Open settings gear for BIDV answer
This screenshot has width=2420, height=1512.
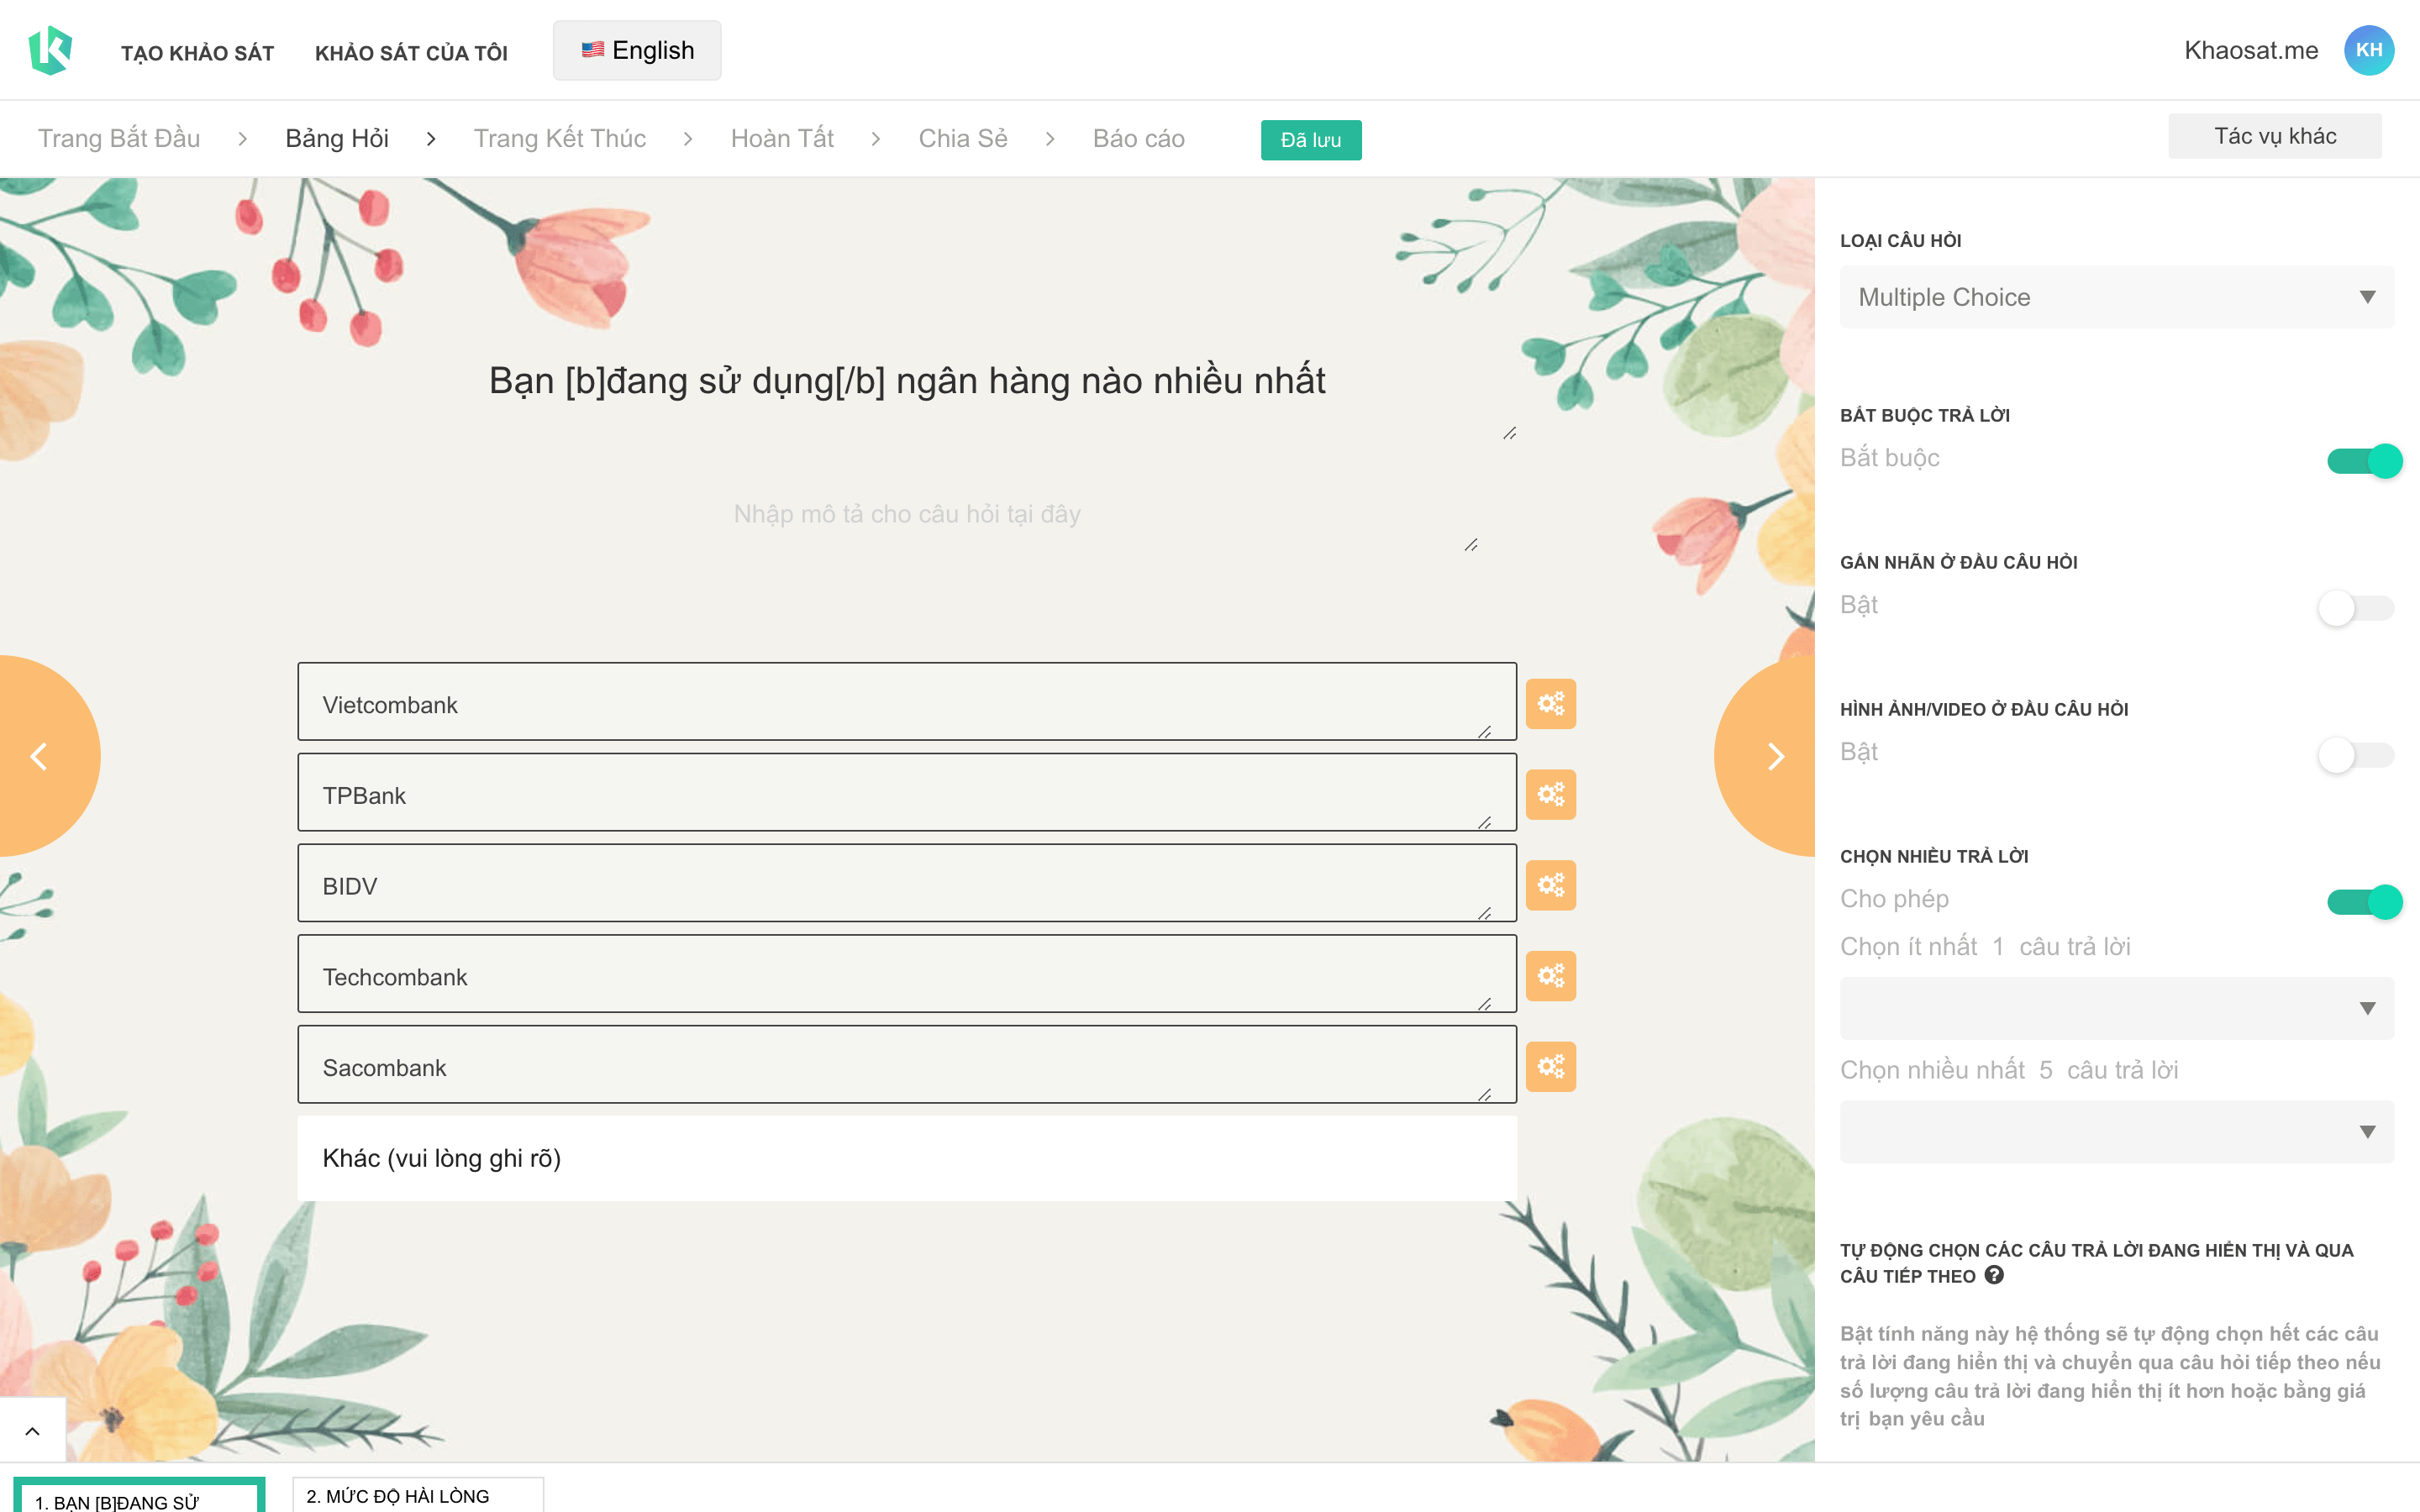1550,885
